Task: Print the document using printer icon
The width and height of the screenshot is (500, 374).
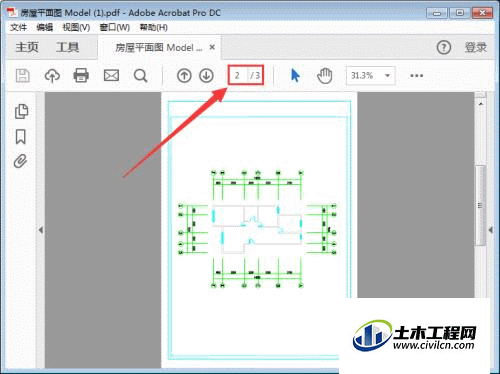Action: (x=81, y=75)
